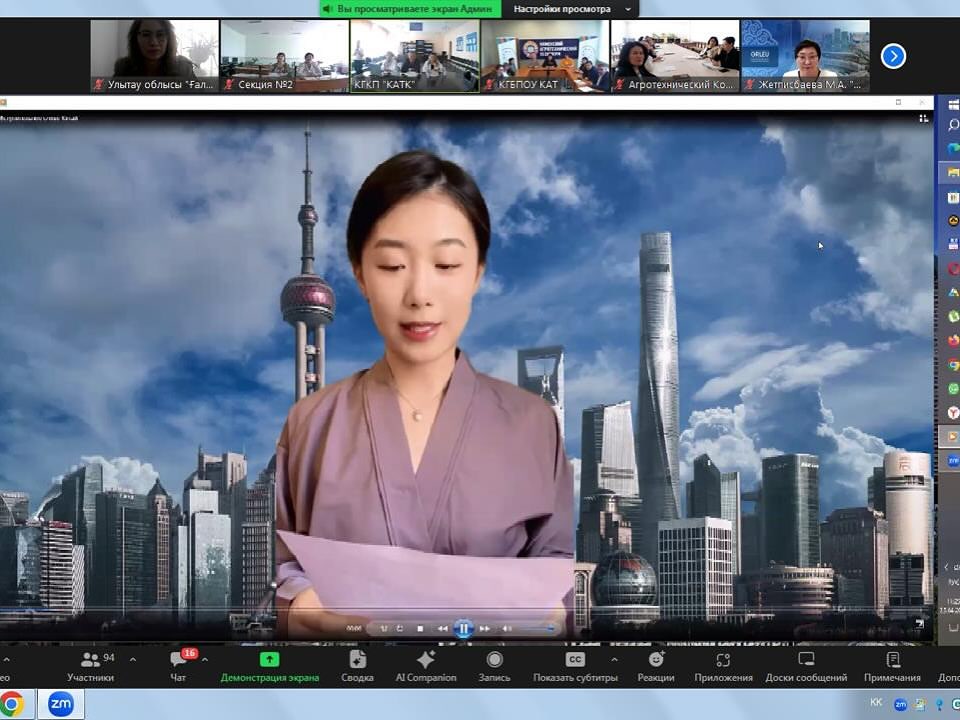The height and width of the screenshot is (720, 960).
Task: Open Google Drive on the shared screen taskbar
Action: [x=953, y=293]
